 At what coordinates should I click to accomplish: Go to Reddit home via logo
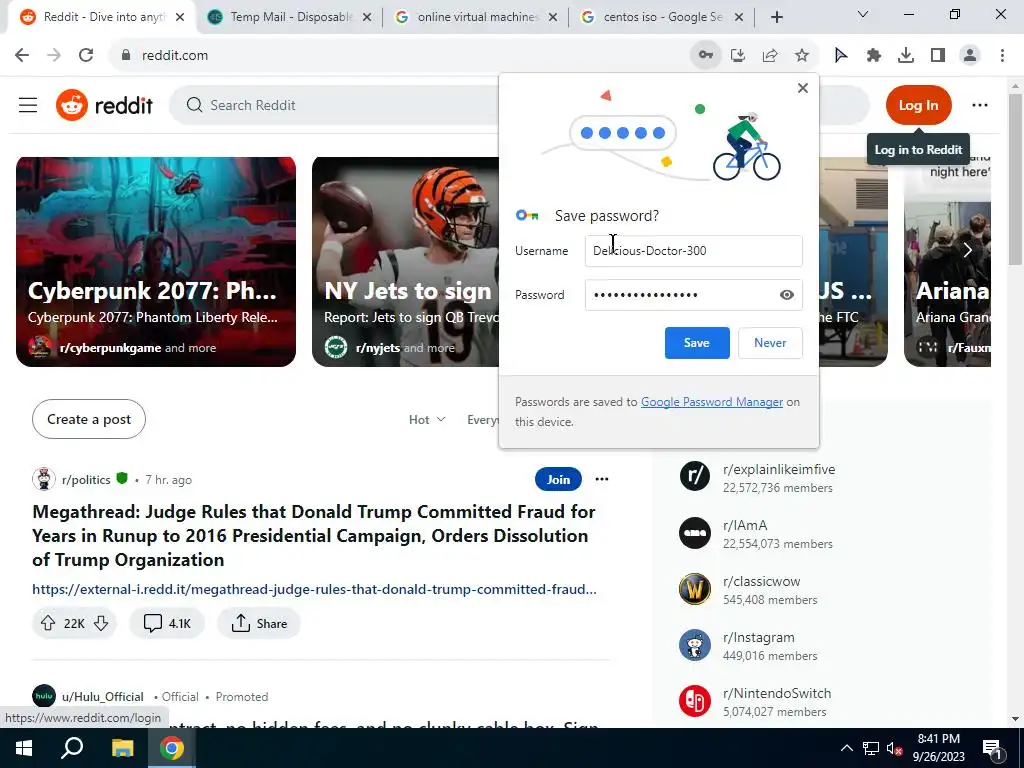104,105
